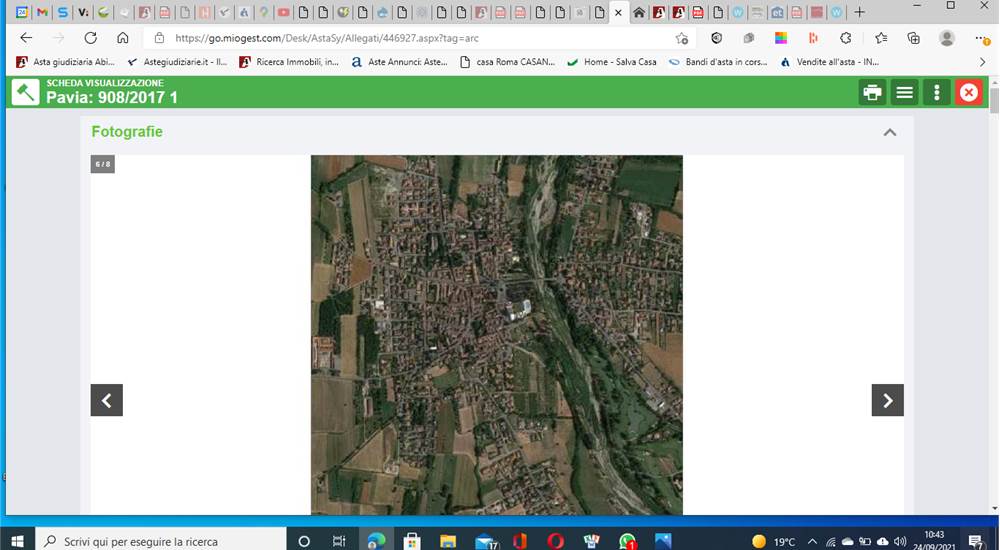Image resolution: width=1000 pixels, height=550 pixels.
Task: Open WhatsApp from the taskbar
Action: [628, 541]
